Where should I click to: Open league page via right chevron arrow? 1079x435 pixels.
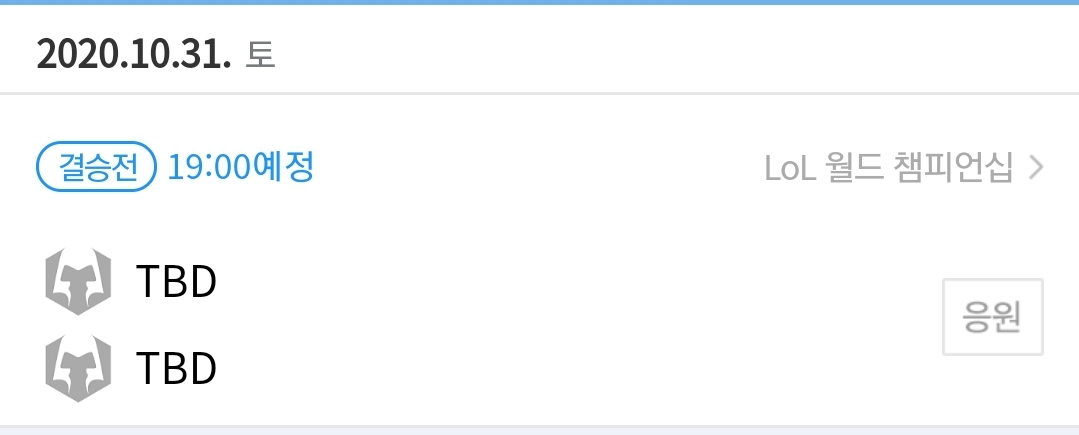click(x=1036, y=167)
